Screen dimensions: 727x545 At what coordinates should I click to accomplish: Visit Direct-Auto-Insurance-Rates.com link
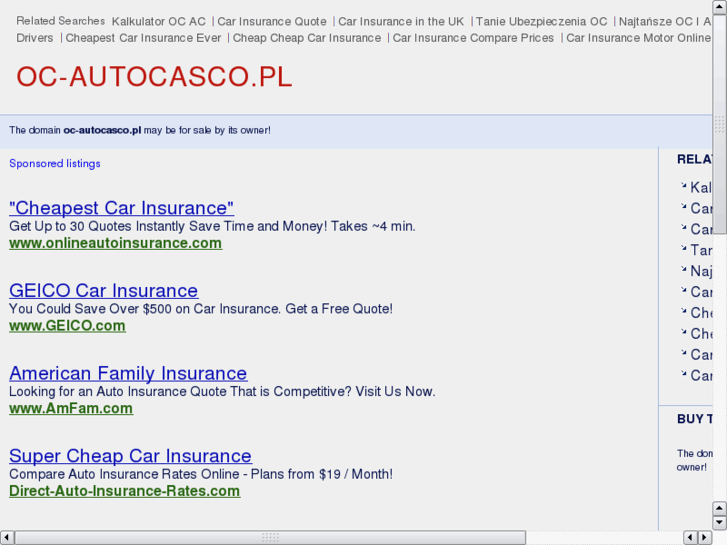[125, 491]
